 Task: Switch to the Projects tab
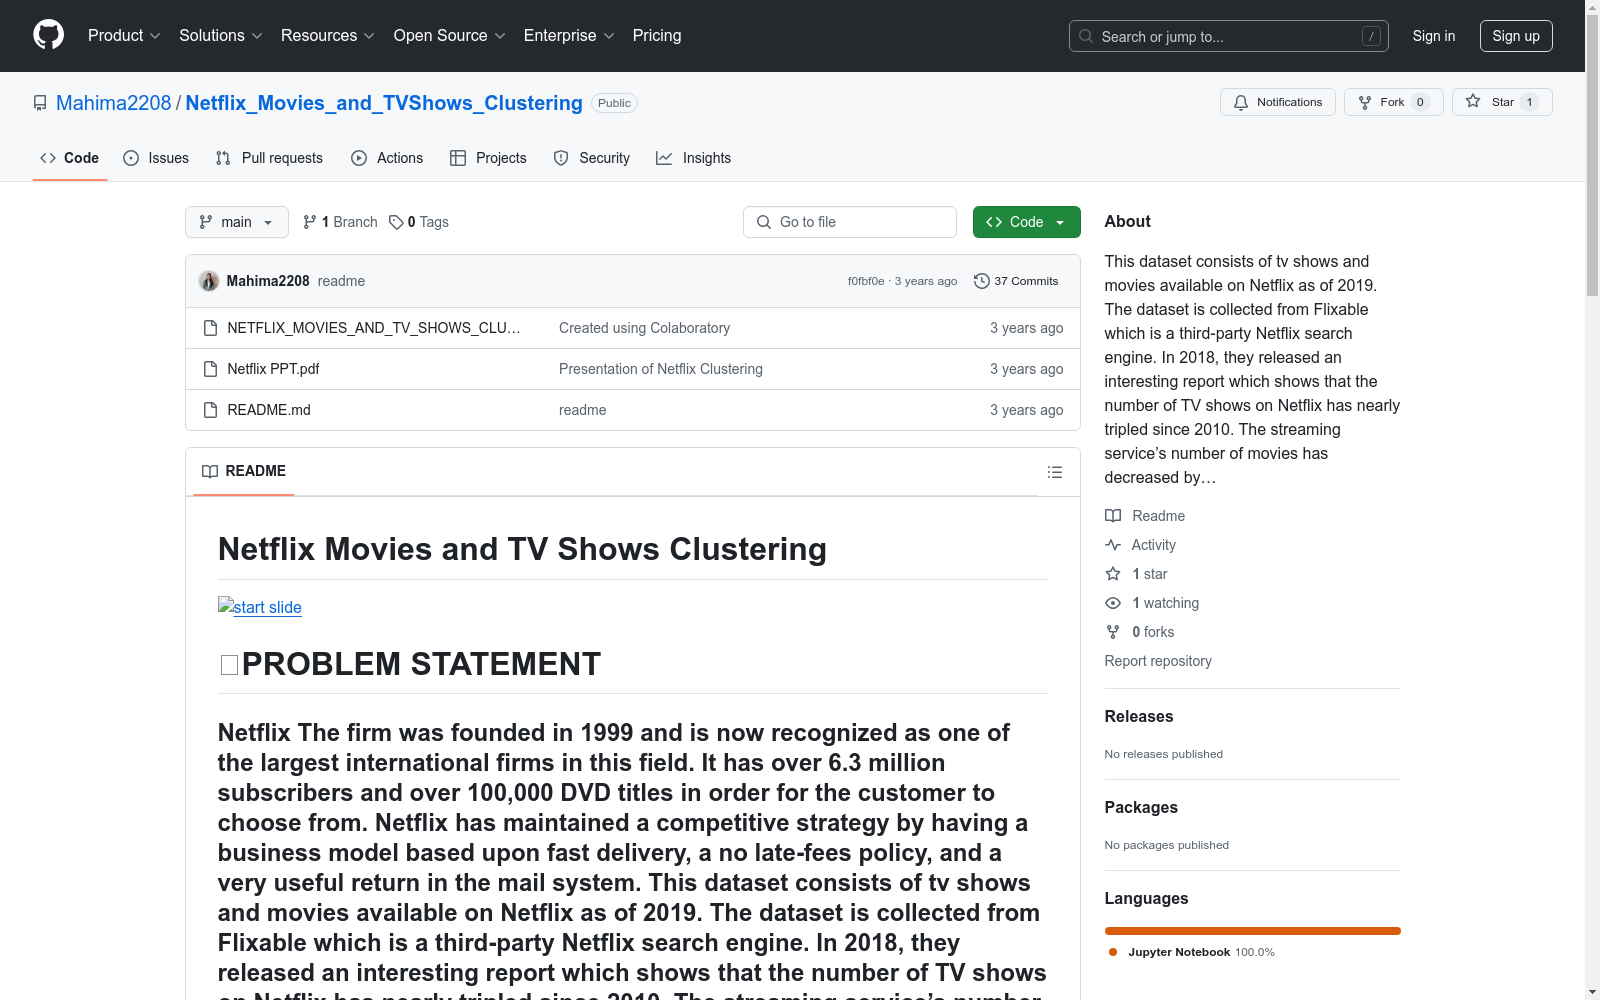pyautogui.click(x=488, y=158)
